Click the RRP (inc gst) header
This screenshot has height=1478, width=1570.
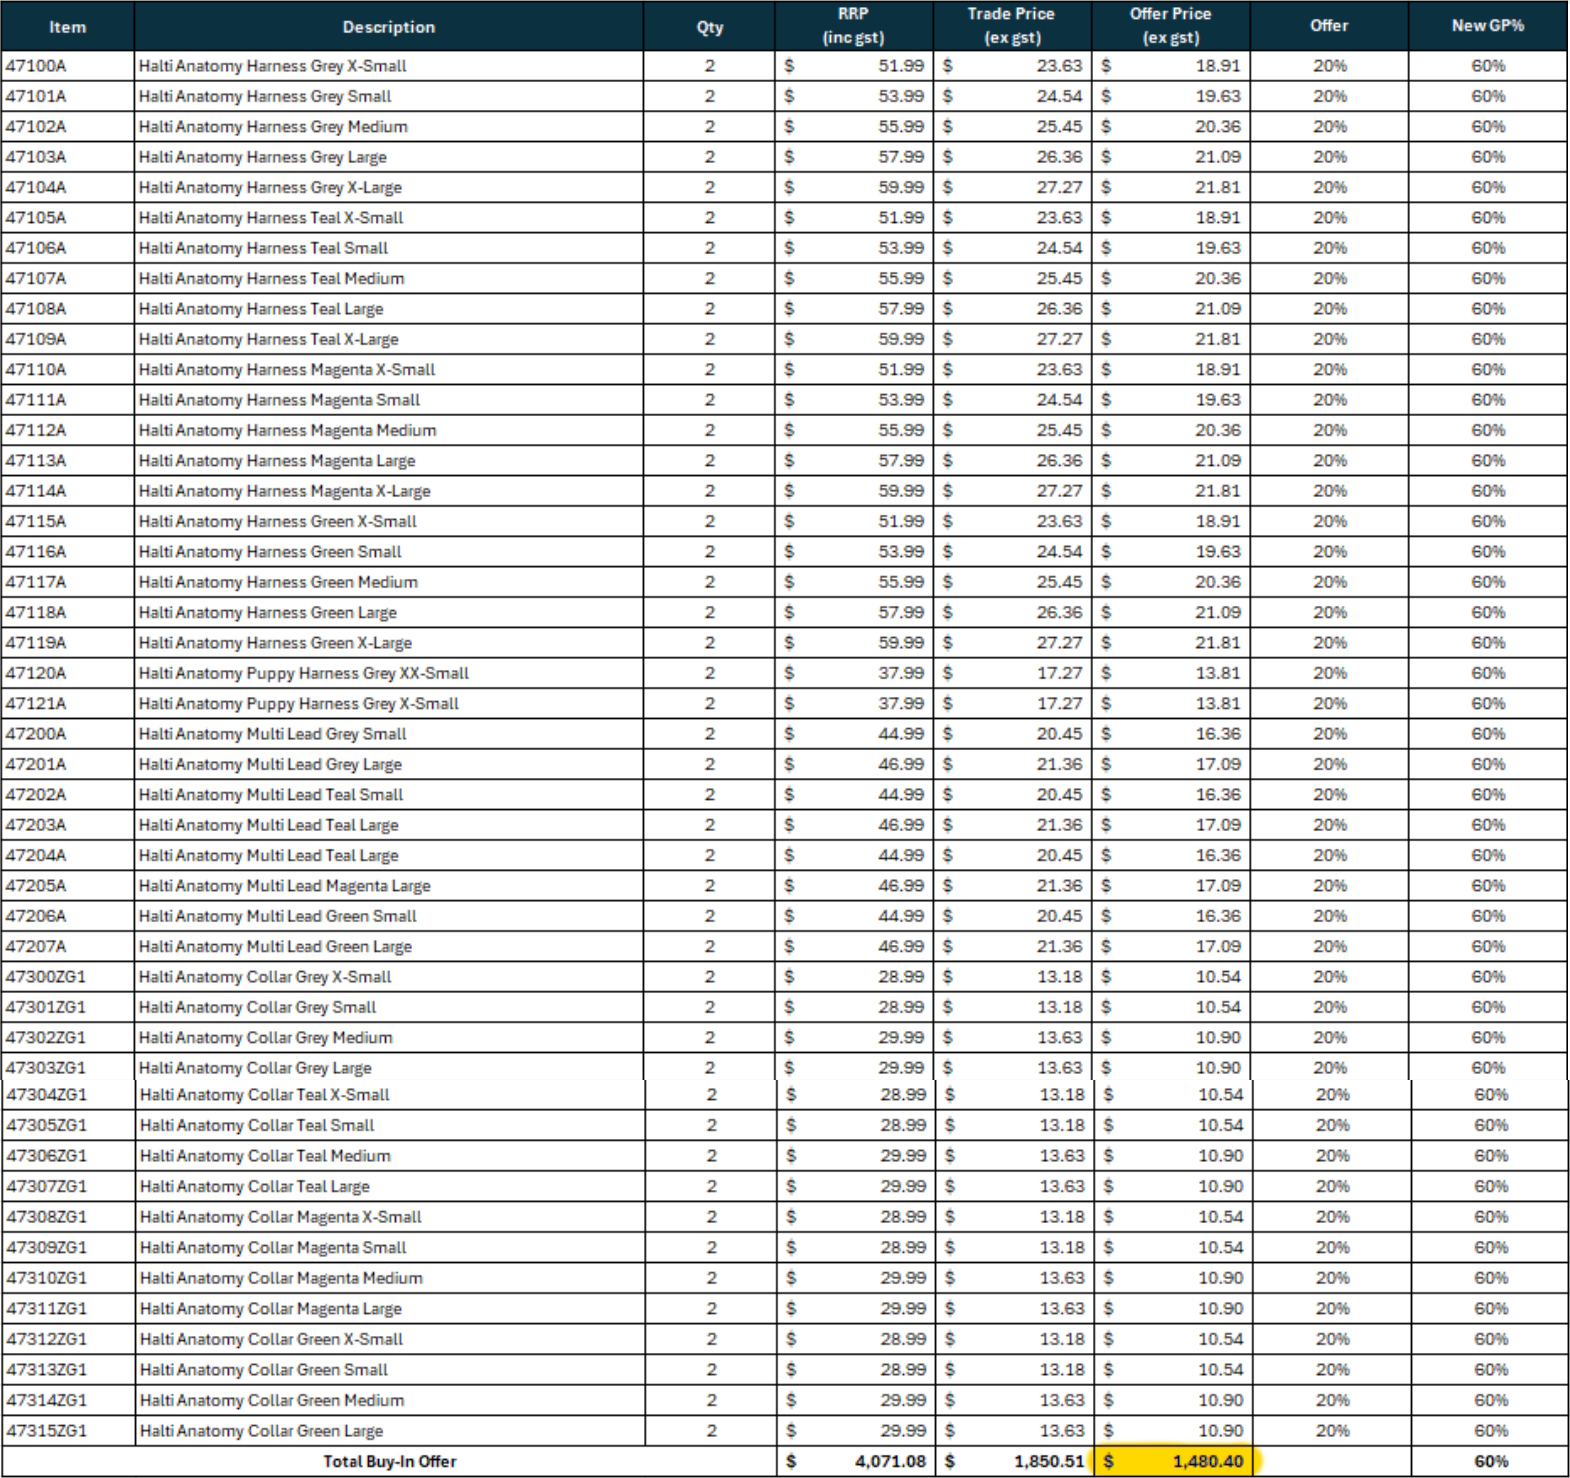(x=854, y=27)
